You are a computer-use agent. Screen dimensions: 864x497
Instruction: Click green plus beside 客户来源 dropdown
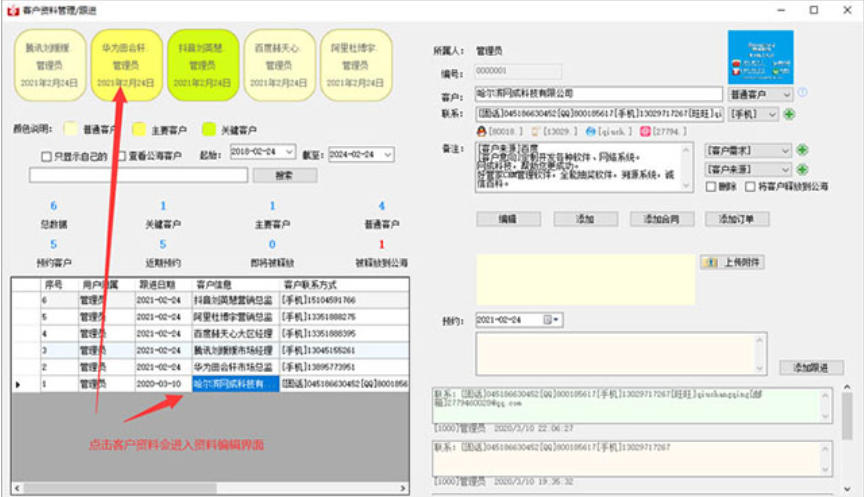click(802, 170)
